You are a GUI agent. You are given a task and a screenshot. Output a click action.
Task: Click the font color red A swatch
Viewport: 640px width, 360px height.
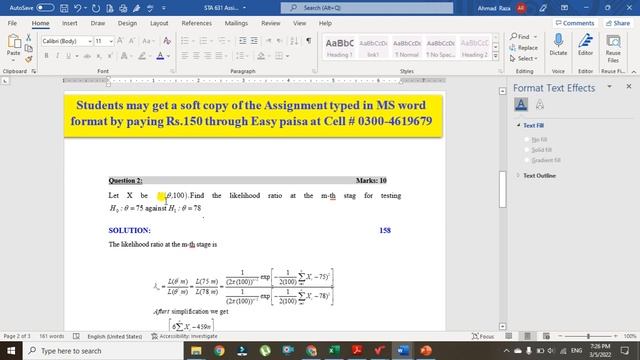[x=160, y=56]
